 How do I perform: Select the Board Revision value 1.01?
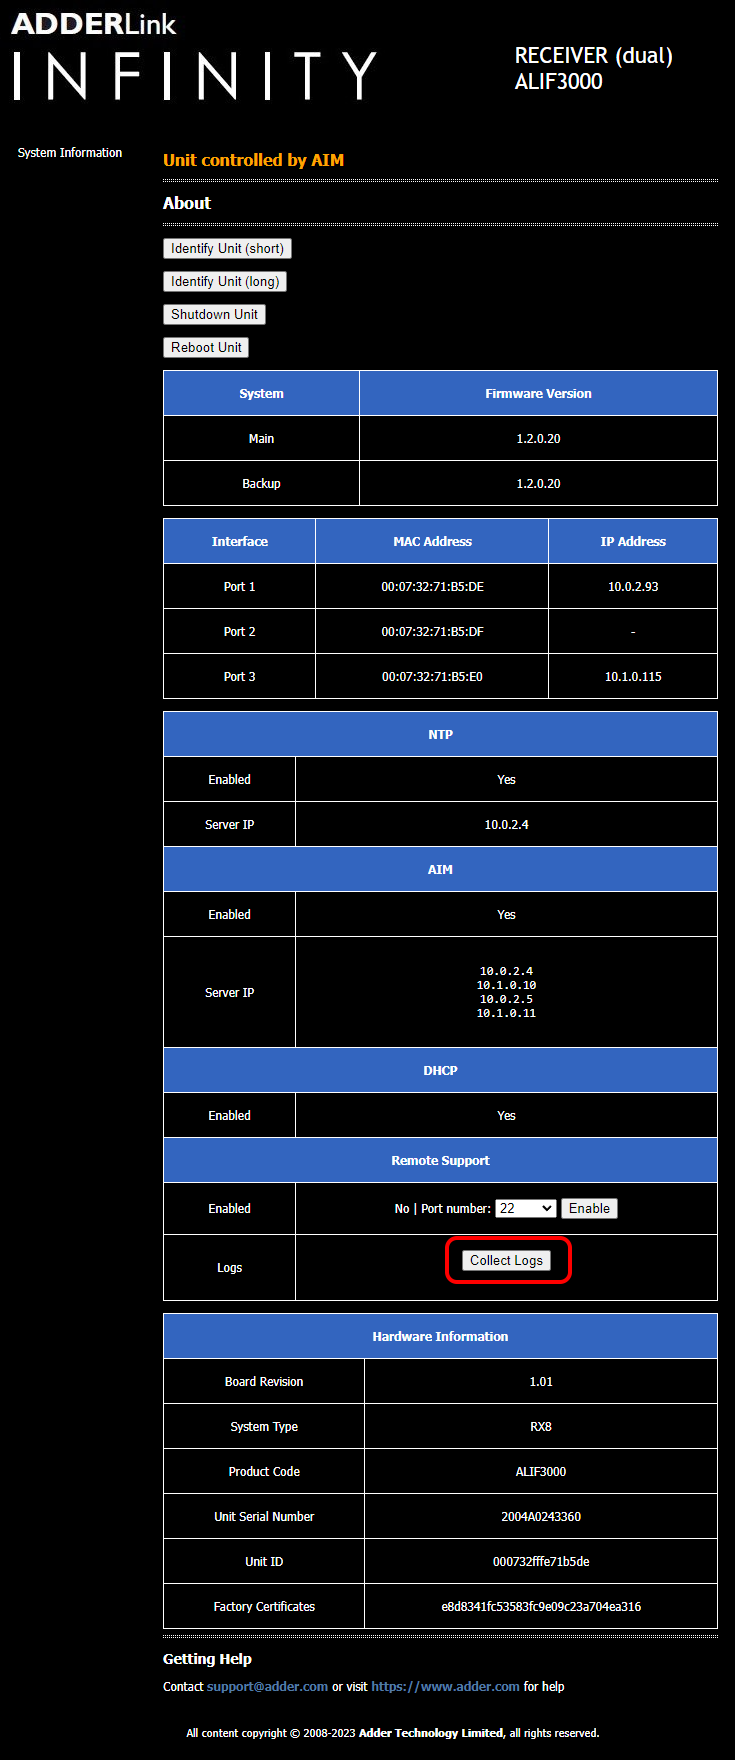coord(541,1382)
